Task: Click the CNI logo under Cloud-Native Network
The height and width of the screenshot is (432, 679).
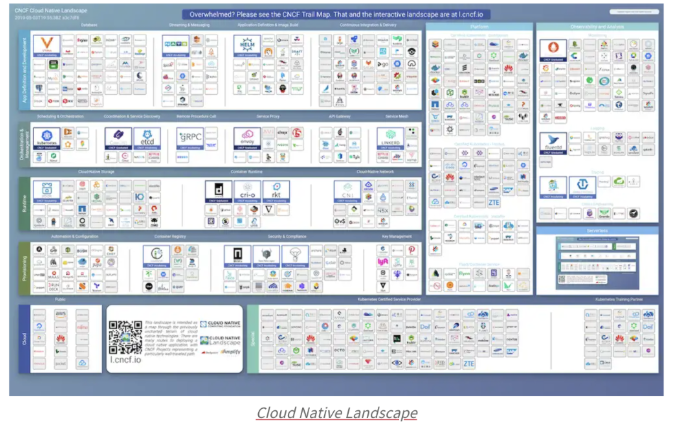Action: [347, 192]
